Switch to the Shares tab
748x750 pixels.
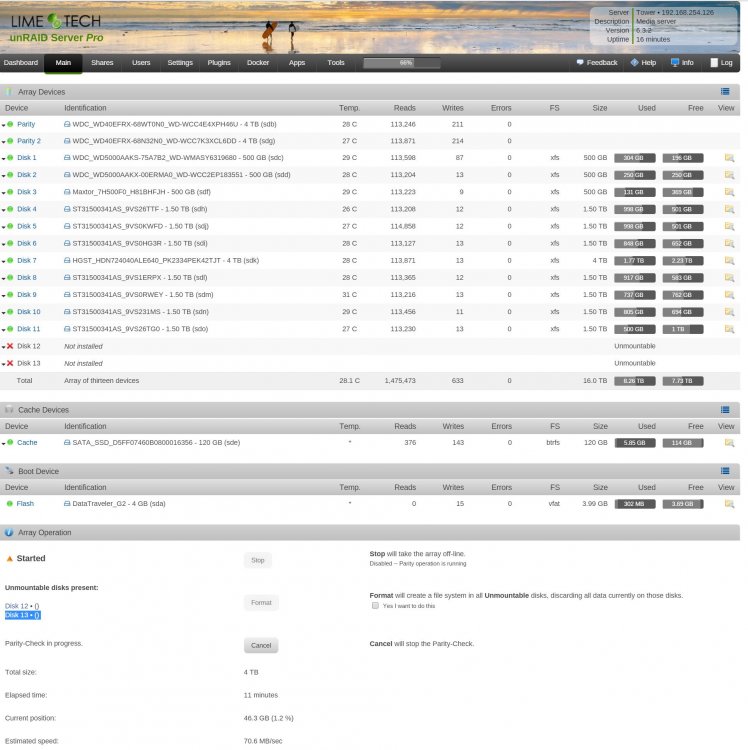(x=102, y=63)
